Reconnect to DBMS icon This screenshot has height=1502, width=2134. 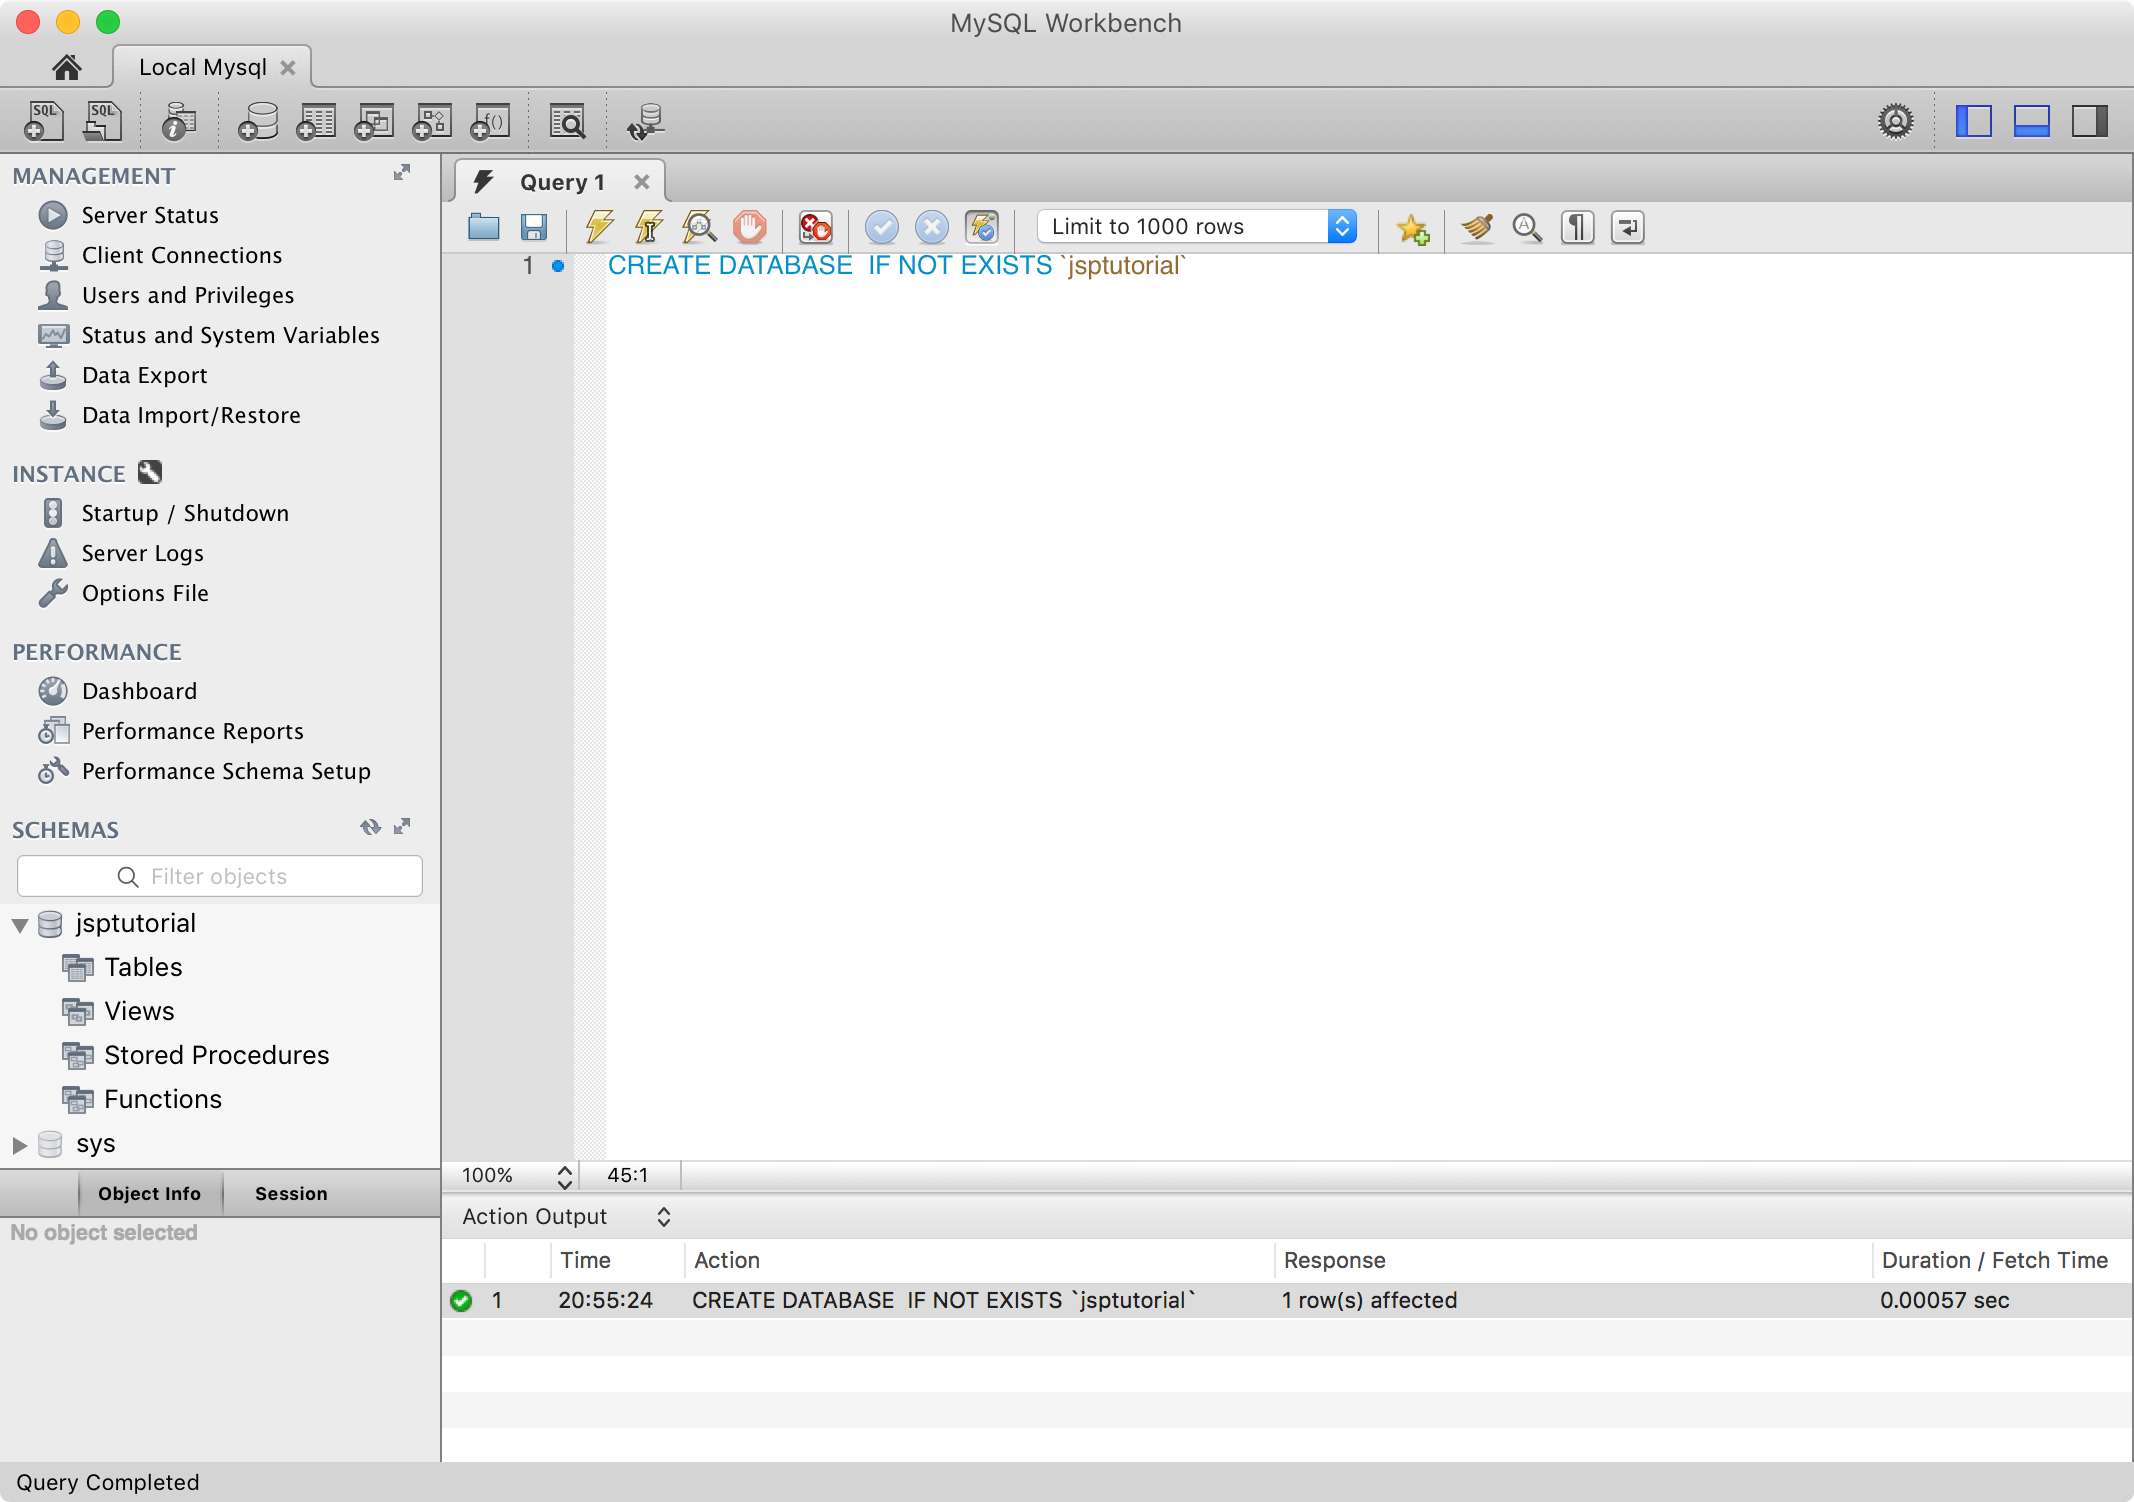point(646,121)
